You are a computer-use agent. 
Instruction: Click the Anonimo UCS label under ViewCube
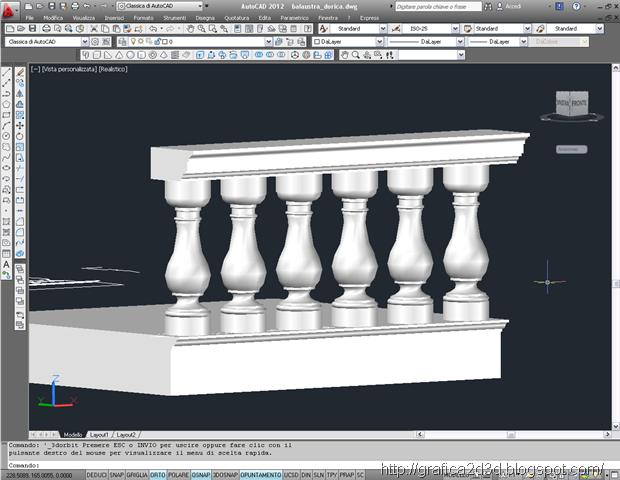click(571, 149)
